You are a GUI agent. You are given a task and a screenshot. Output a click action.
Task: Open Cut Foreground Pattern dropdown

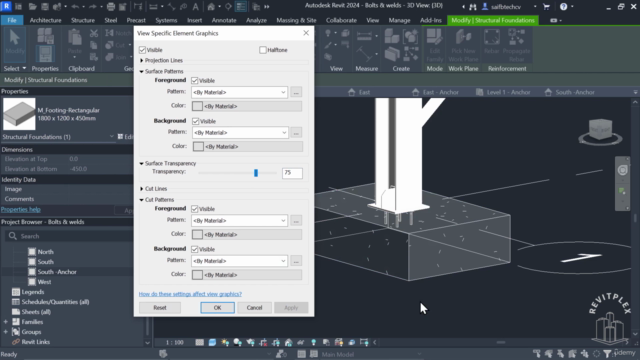coord(239,220)
